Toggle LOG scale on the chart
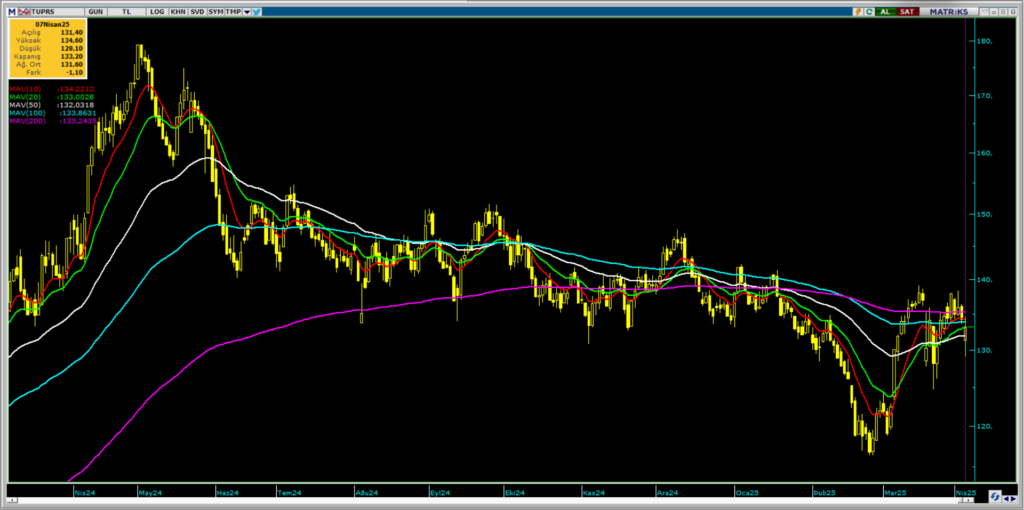This screenshot has width=1024, height=510. [x=157, y=11]
